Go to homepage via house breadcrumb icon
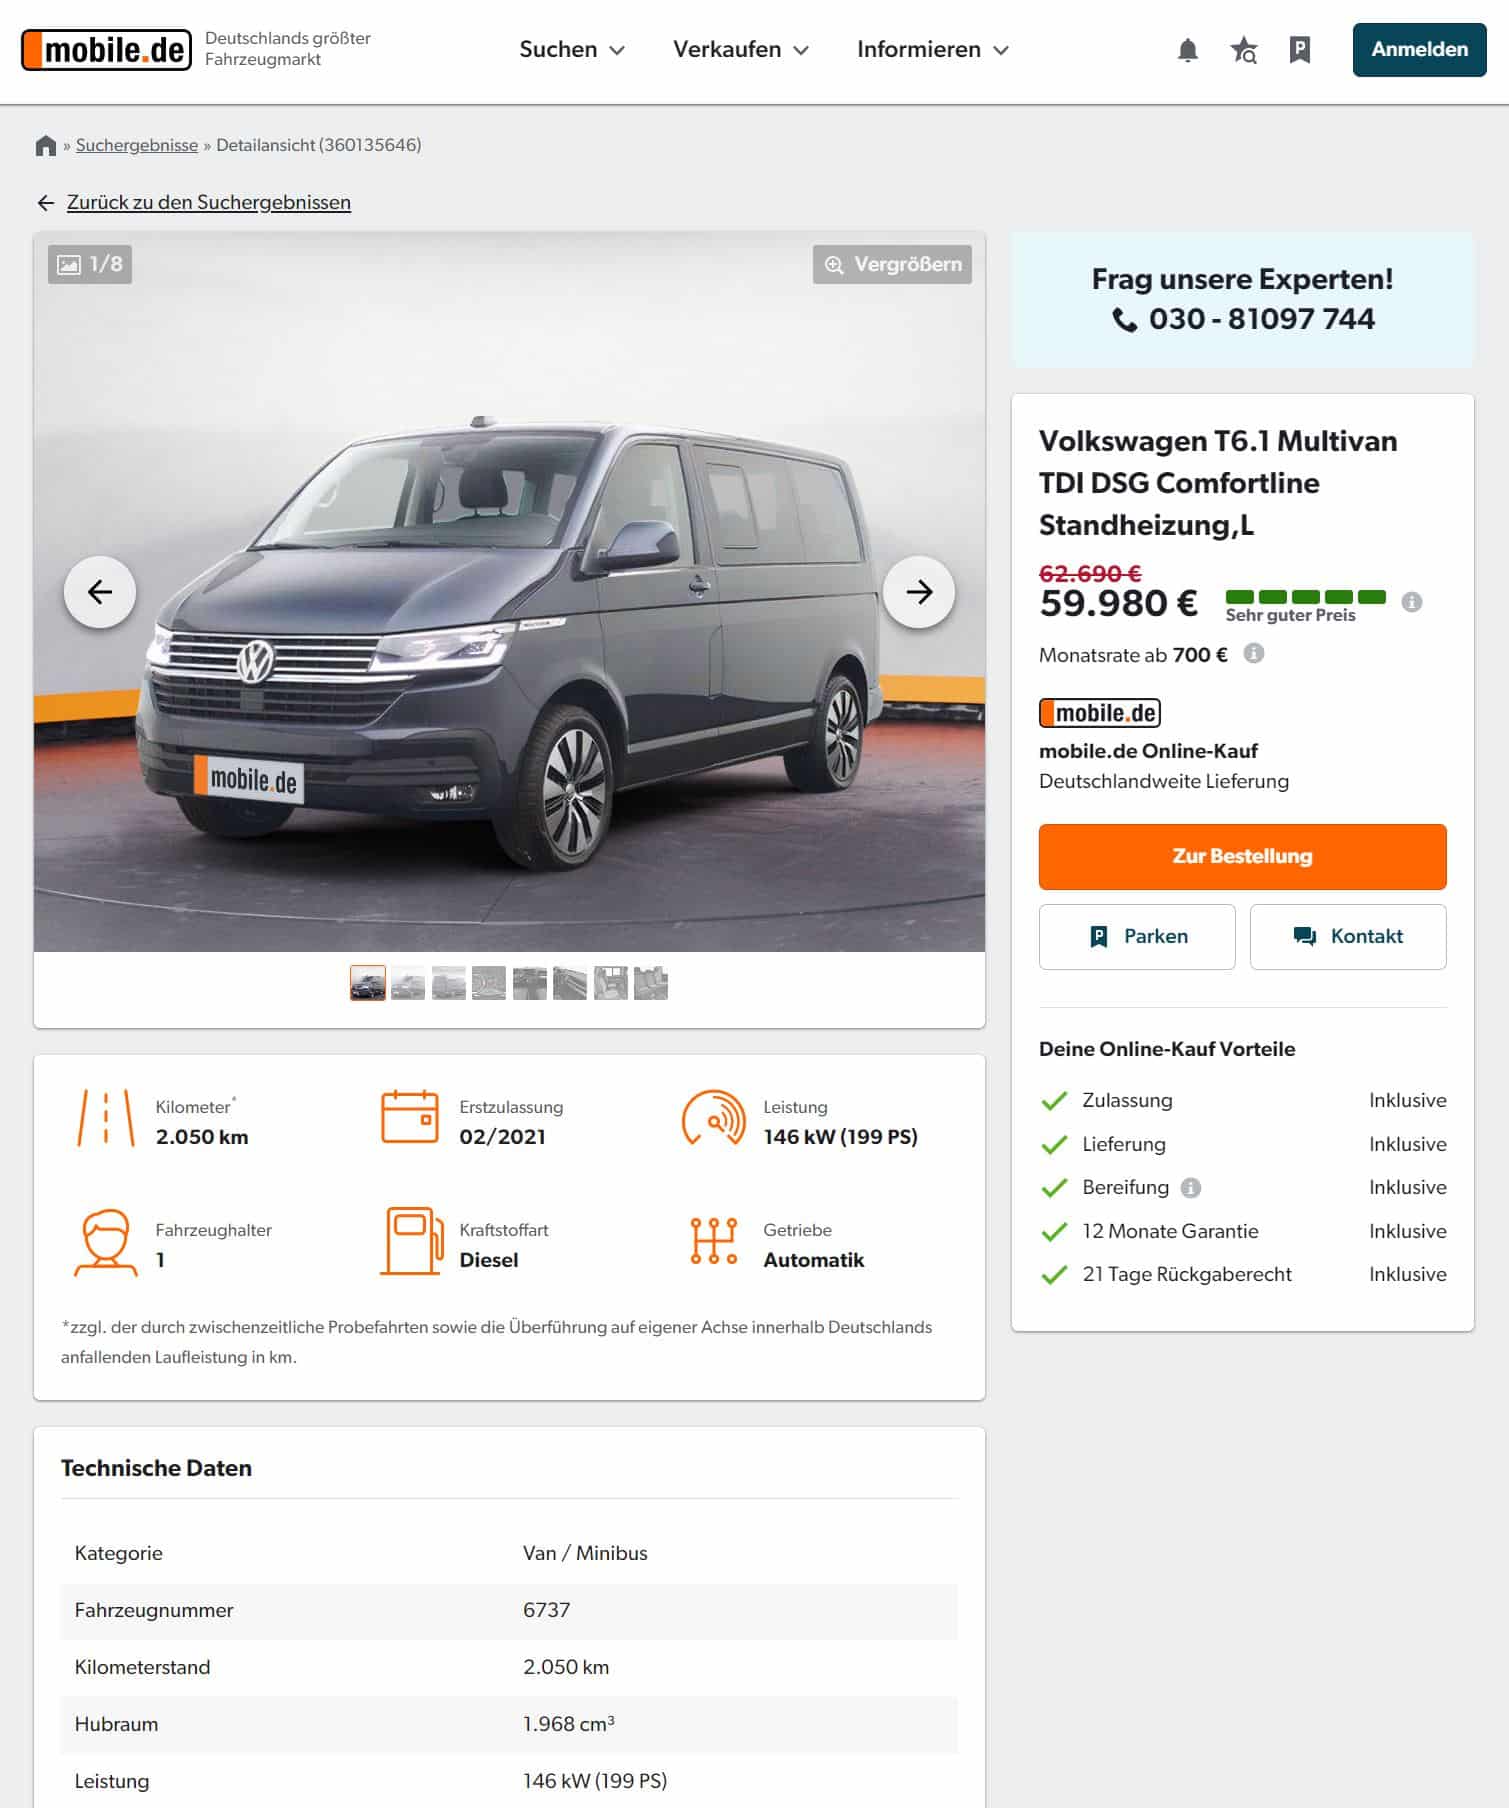 (45, 146)
